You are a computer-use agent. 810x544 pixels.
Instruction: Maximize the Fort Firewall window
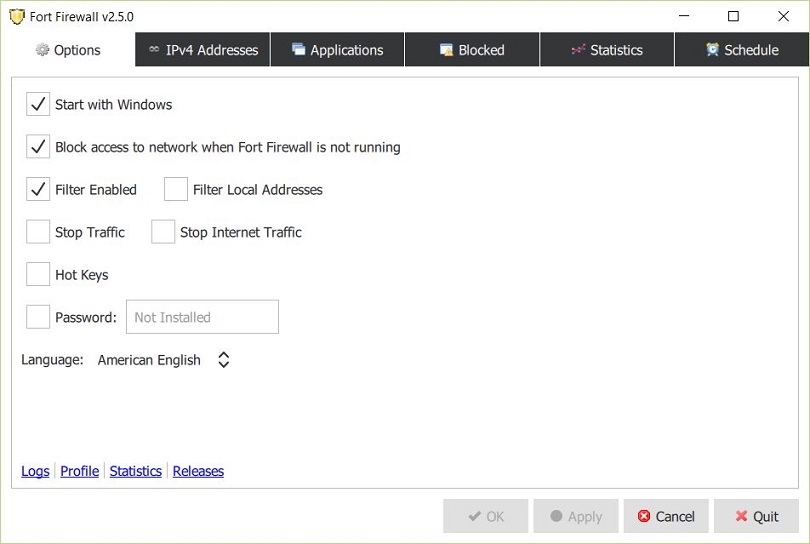click(733, 16)
